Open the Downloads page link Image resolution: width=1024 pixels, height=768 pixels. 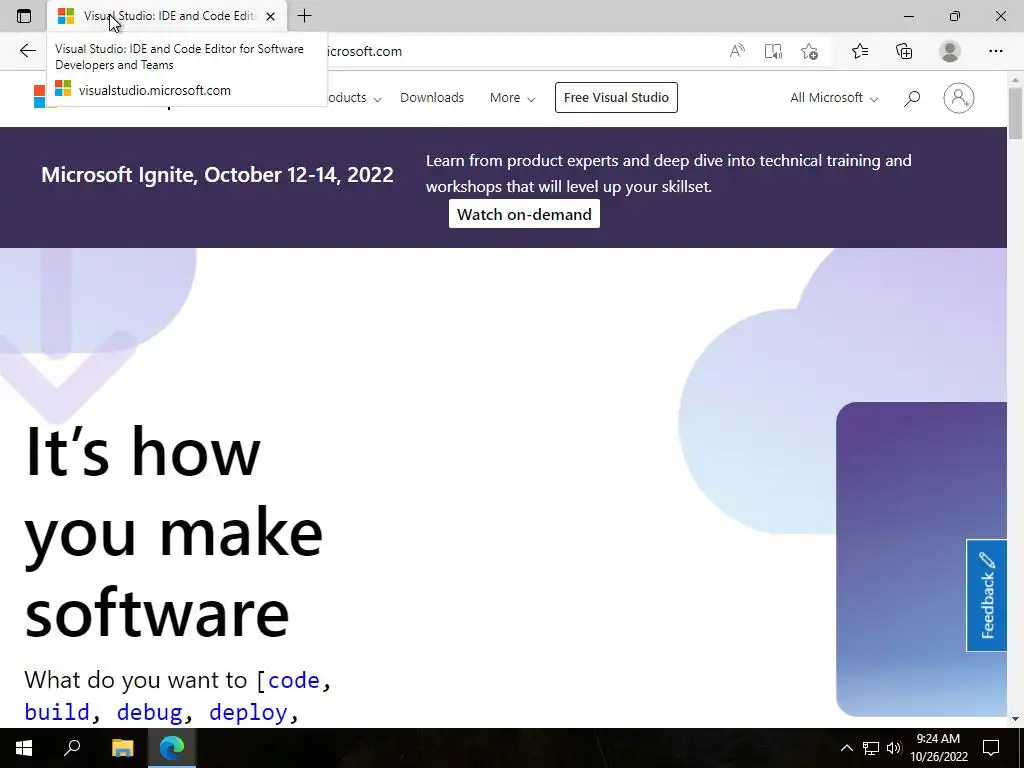coord(432,97)
